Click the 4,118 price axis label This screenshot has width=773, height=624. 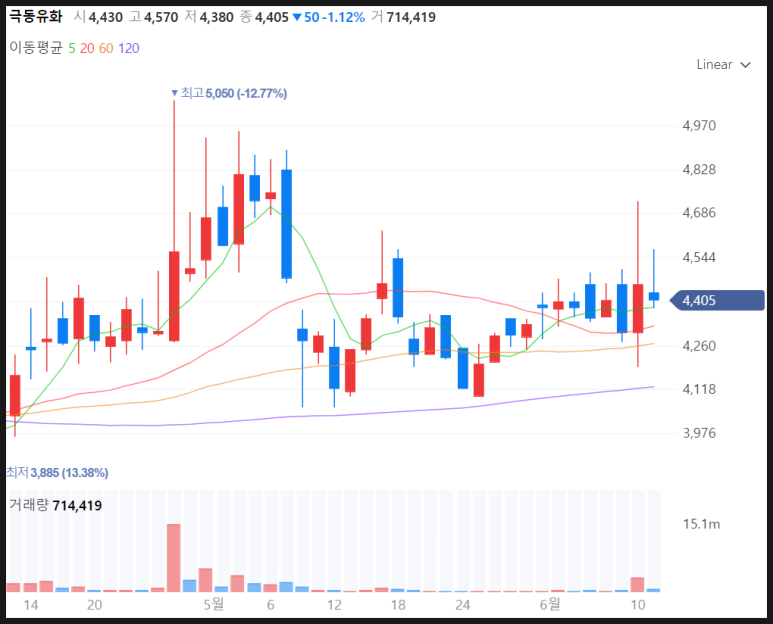point(699,389)
